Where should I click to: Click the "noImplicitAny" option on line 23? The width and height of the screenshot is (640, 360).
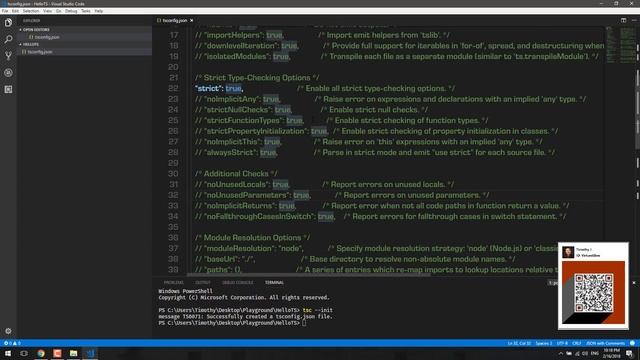(231, 99)
